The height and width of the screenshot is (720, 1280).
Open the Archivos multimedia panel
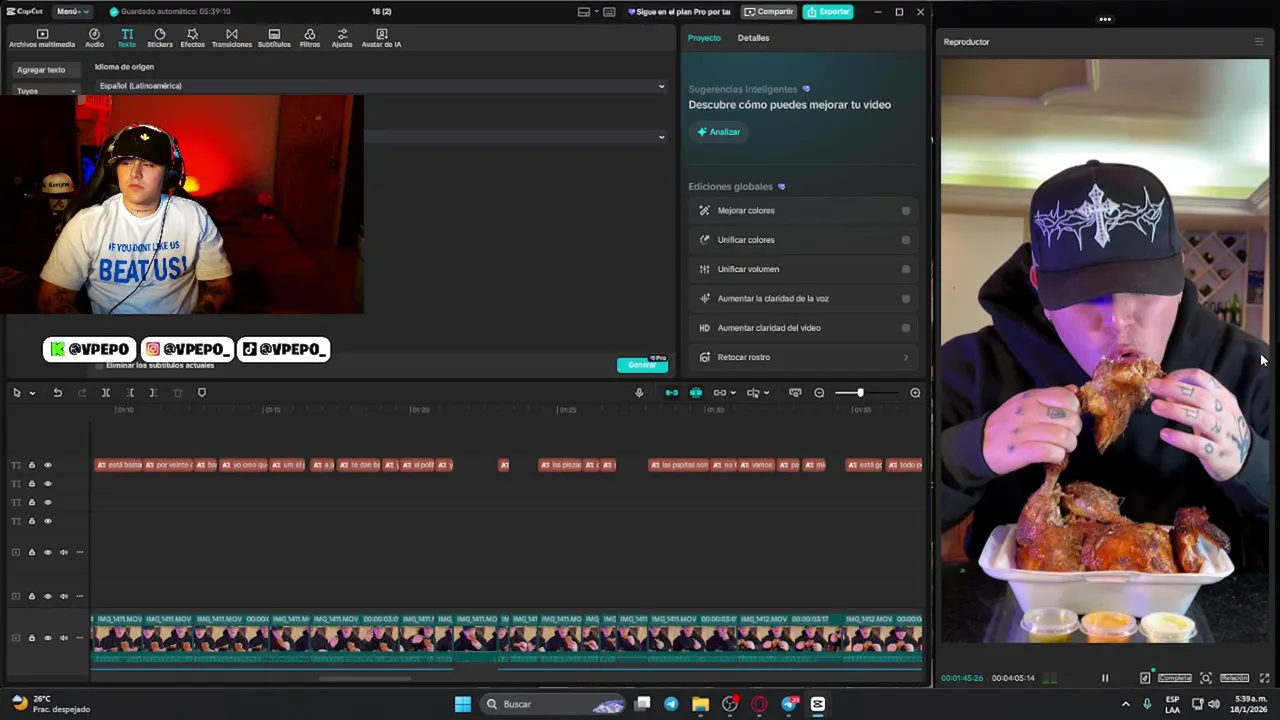[42, 38]
